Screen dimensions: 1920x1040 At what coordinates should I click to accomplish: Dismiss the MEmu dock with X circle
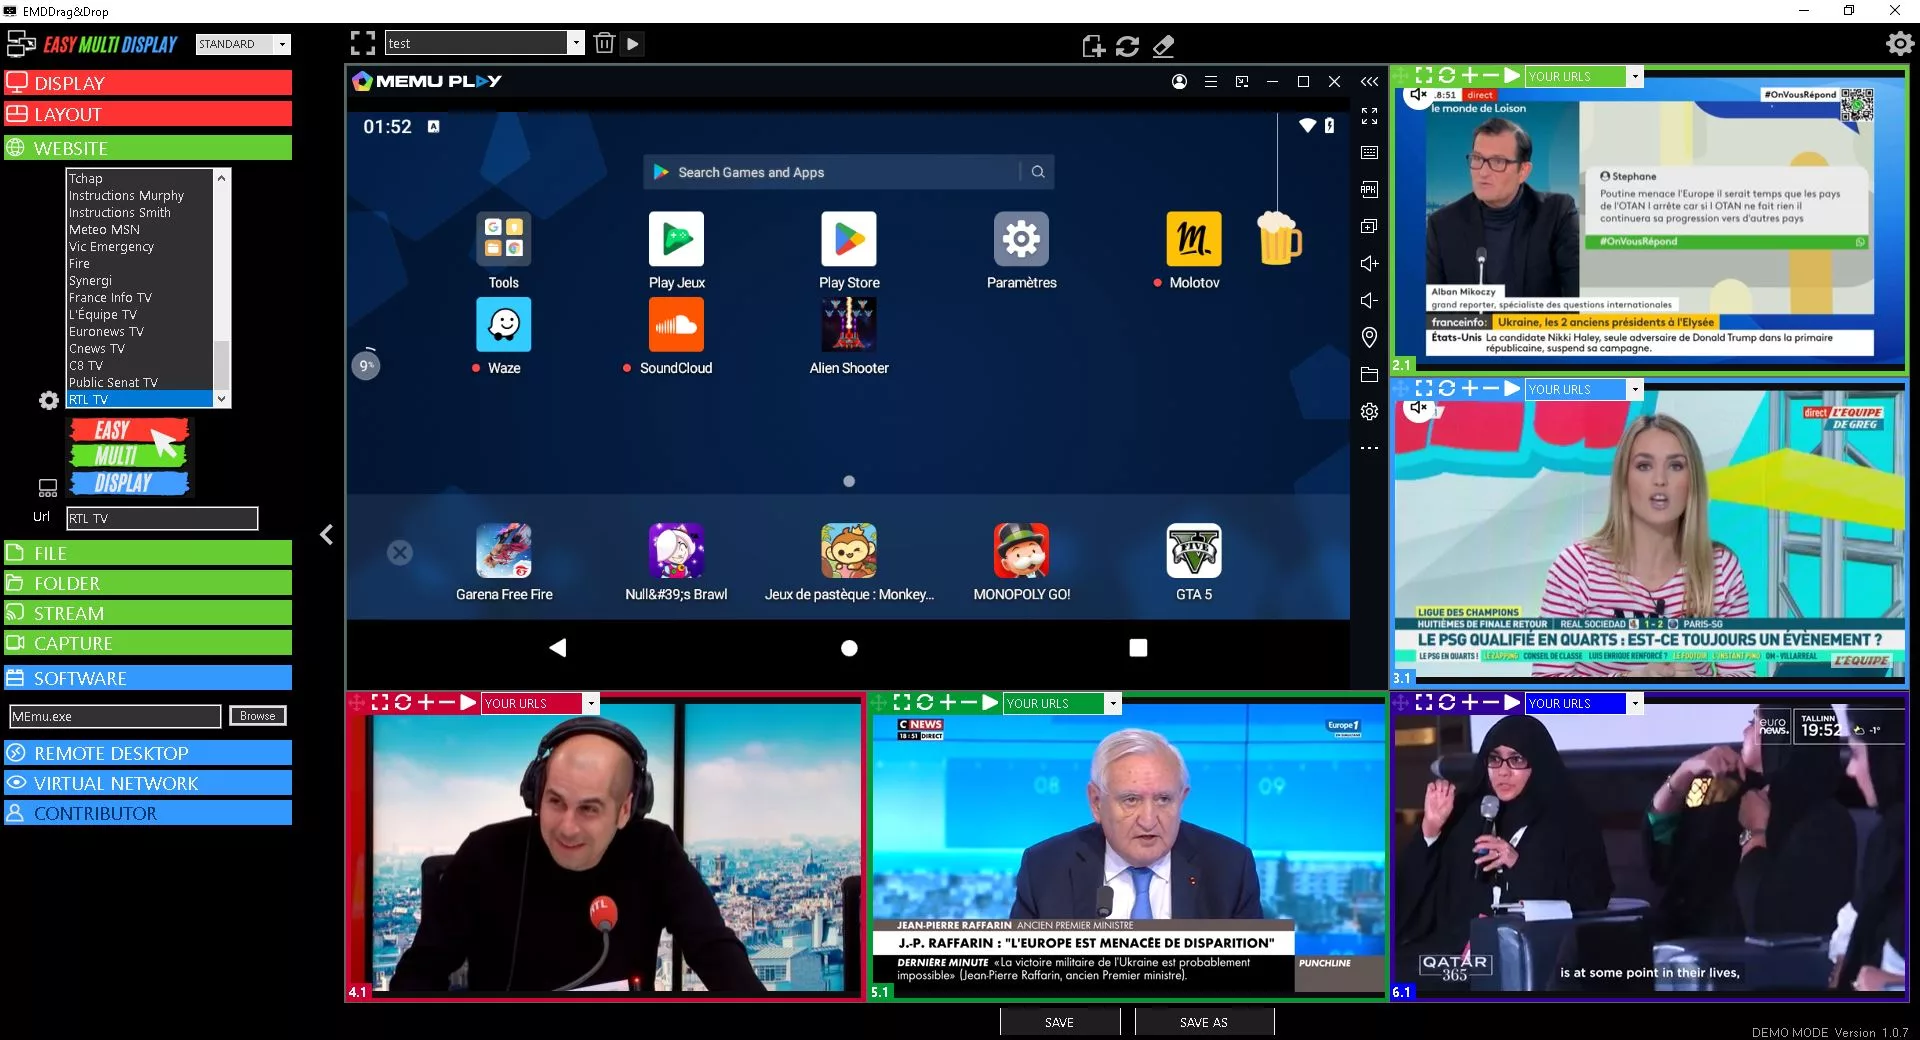point(400,552)
